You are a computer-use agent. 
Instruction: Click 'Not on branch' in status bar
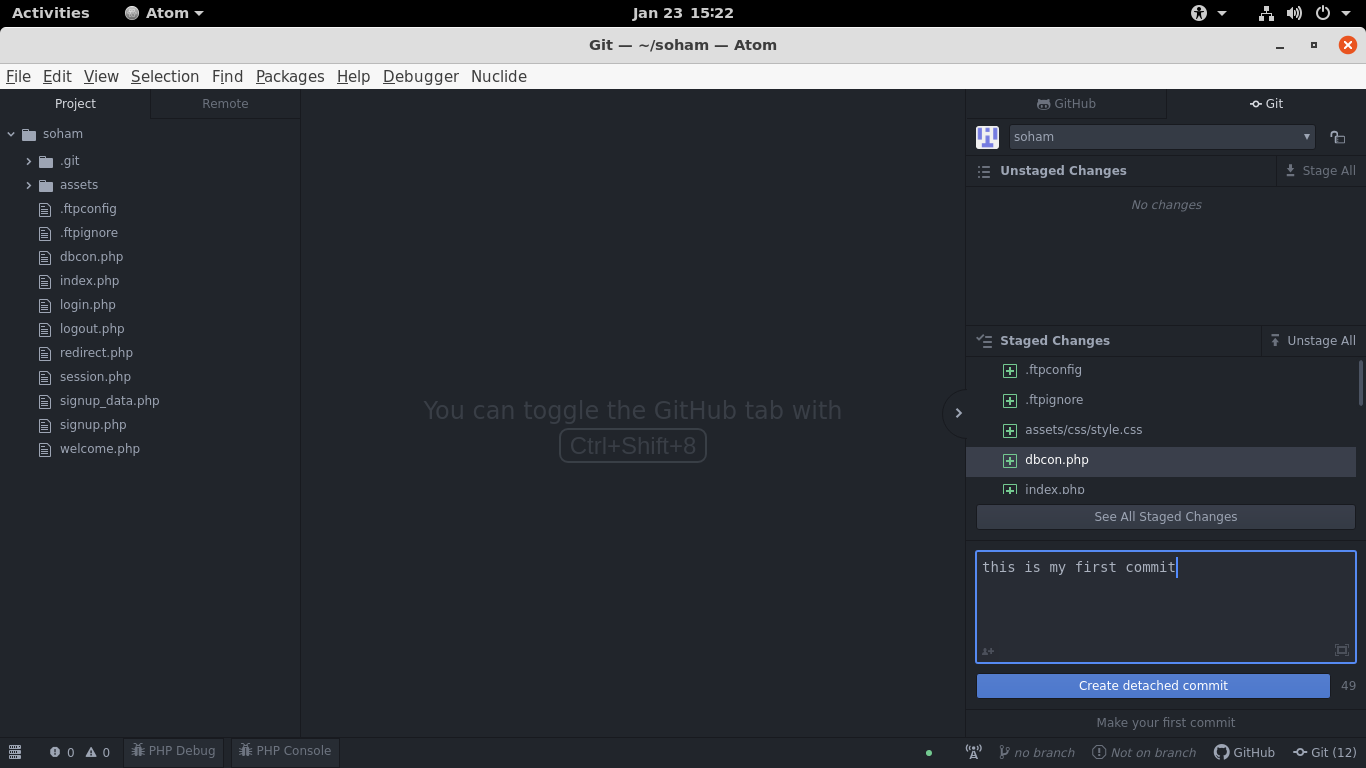(1144, 752)
